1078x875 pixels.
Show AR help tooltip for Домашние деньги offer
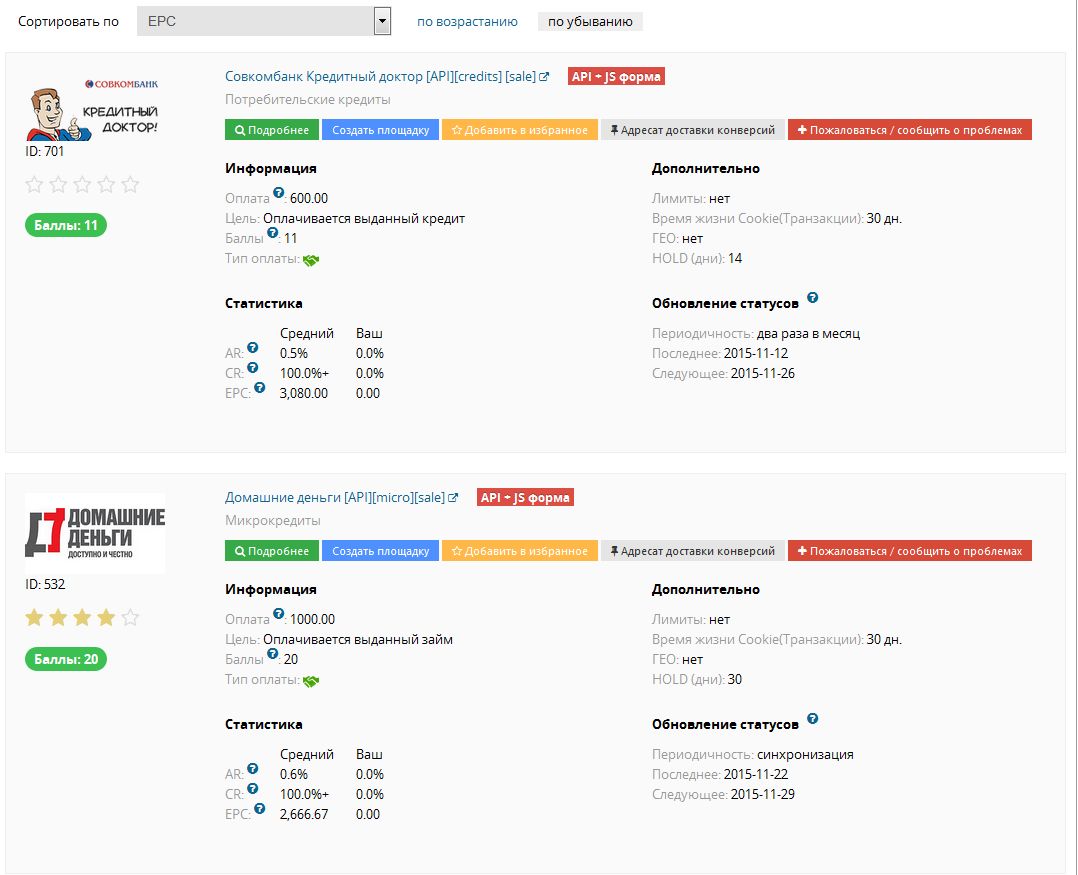(x=253, y=768)
